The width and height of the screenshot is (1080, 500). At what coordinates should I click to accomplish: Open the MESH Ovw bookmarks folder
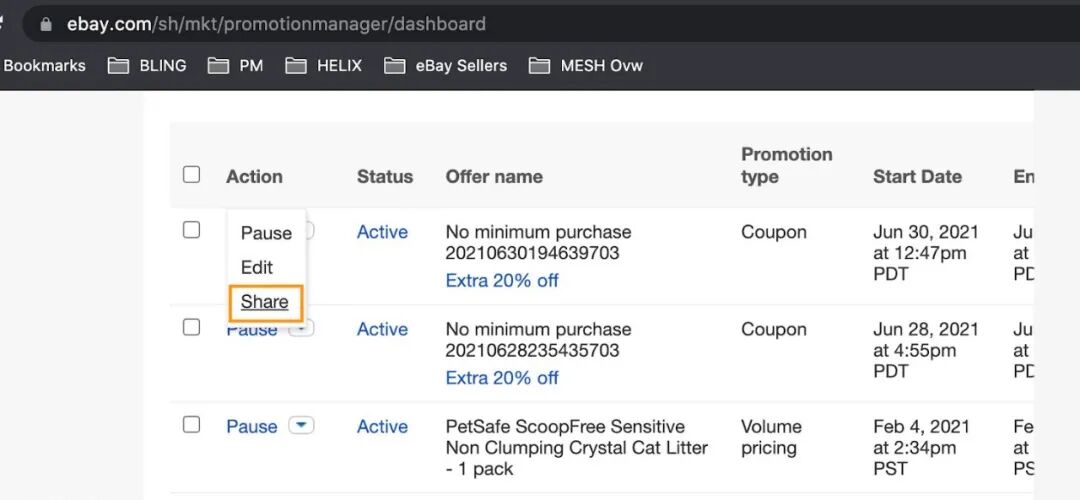click(586, 66)
